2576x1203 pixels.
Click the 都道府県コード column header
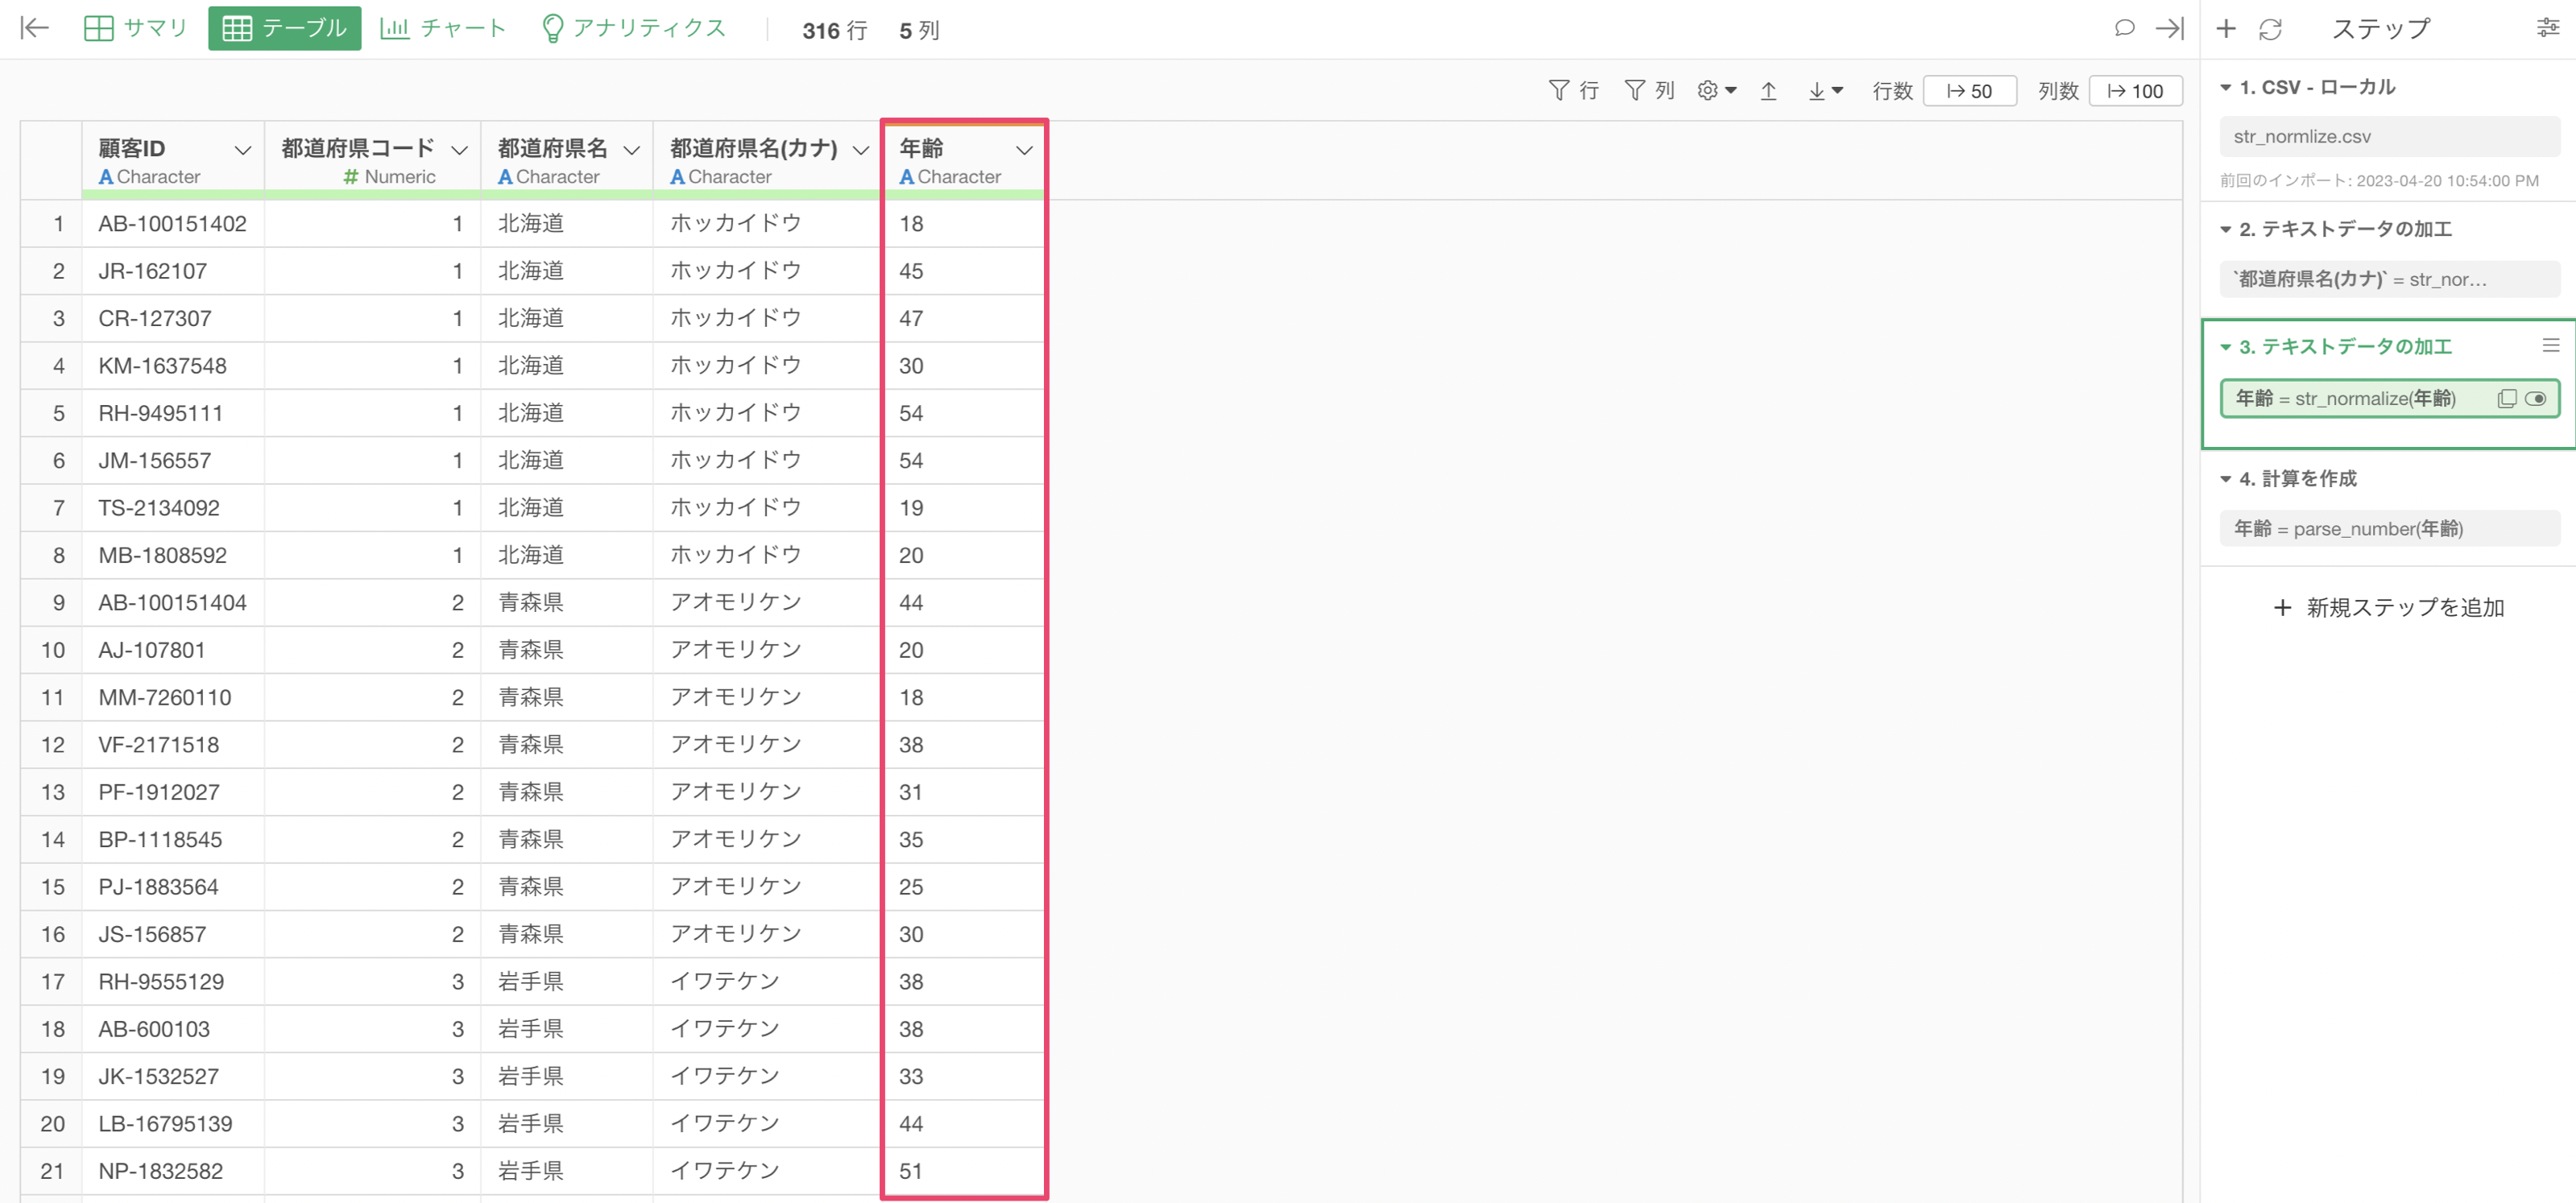tap(373, 160)
